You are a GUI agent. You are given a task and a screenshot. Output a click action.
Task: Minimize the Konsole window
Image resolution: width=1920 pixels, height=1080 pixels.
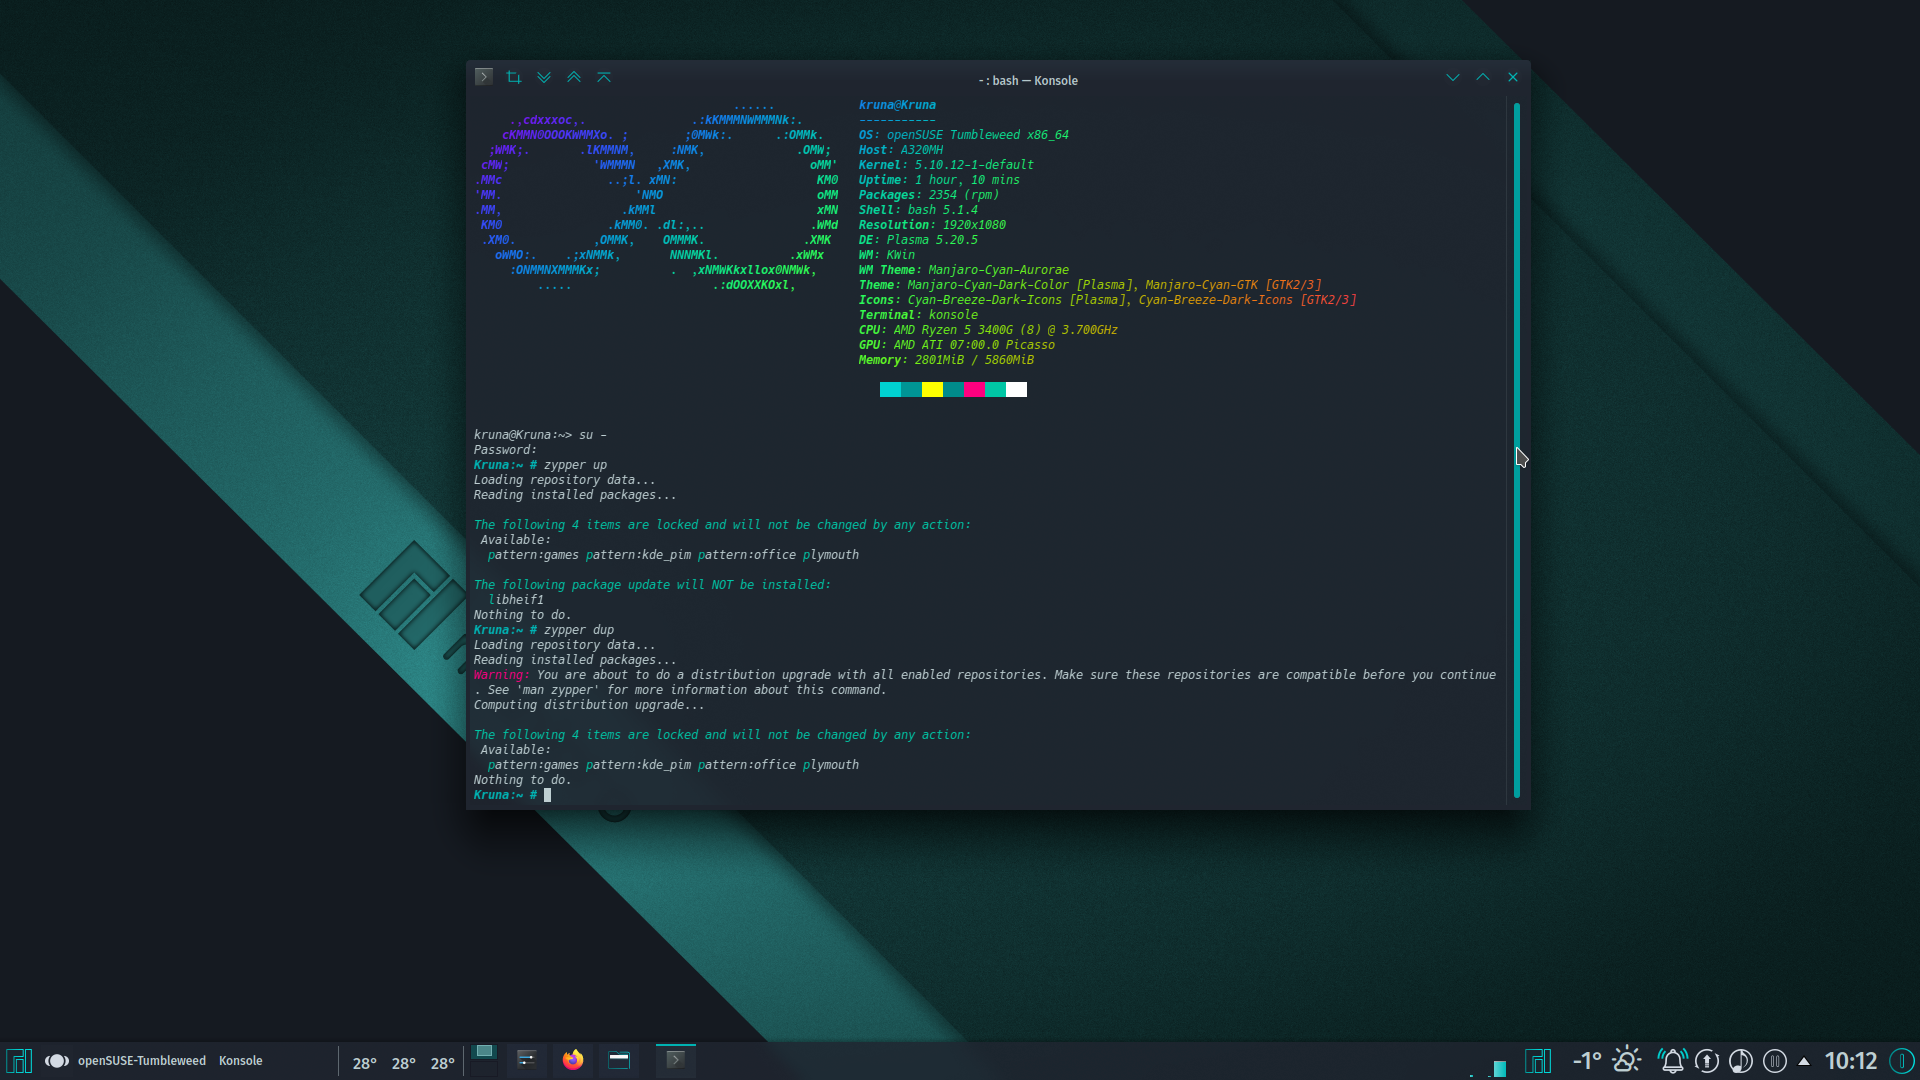point(1453,77)
